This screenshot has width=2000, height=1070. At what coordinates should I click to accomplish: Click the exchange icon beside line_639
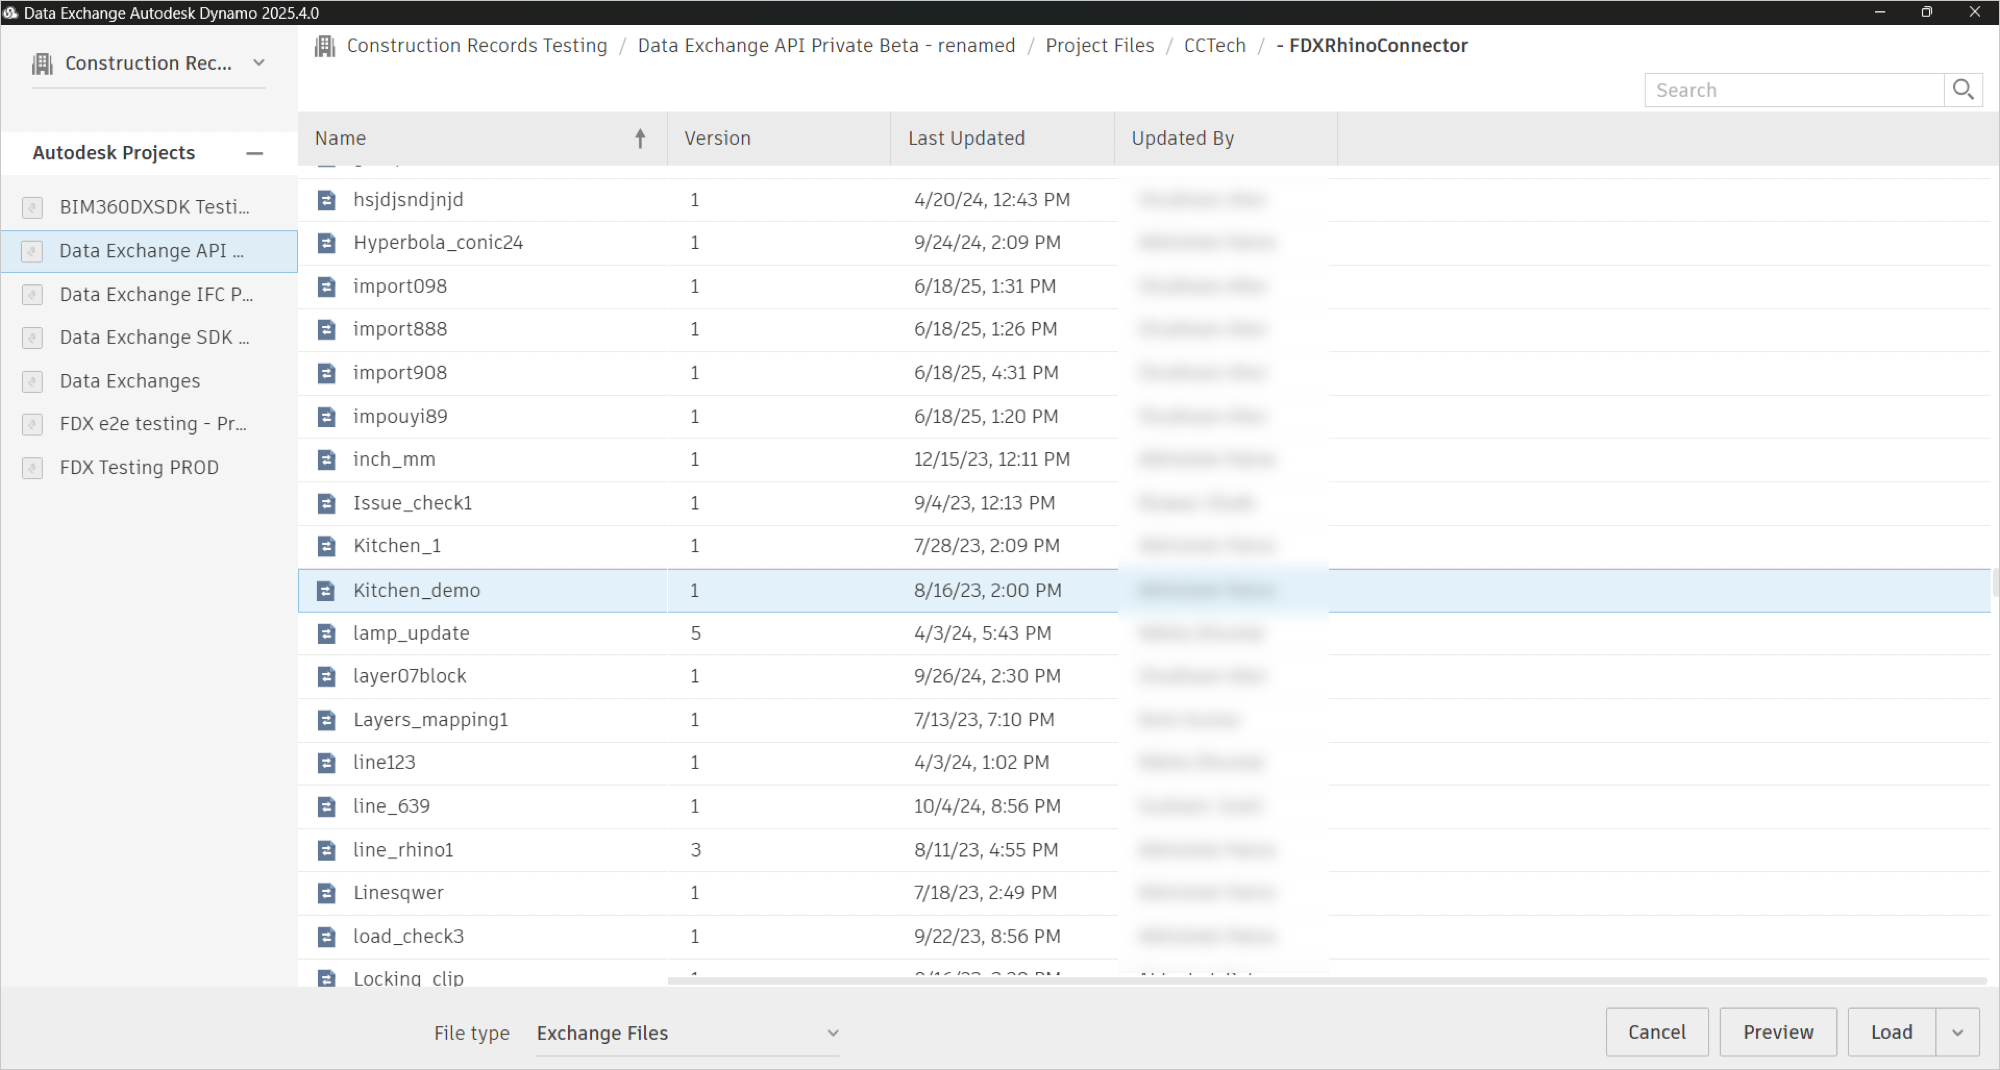pyautogui.click(x=326, y=807)
